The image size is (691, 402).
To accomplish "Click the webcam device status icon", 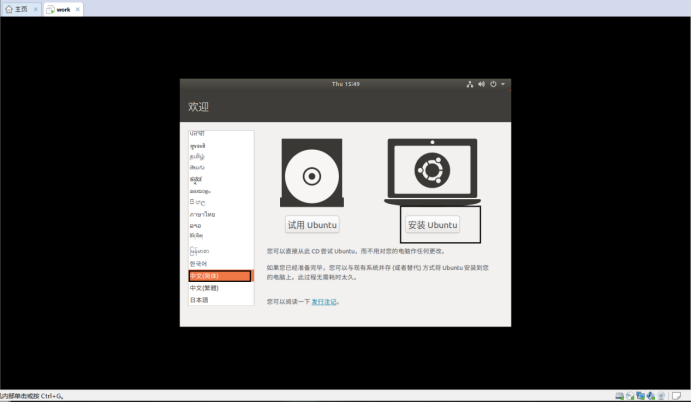I will coord(661,396).
